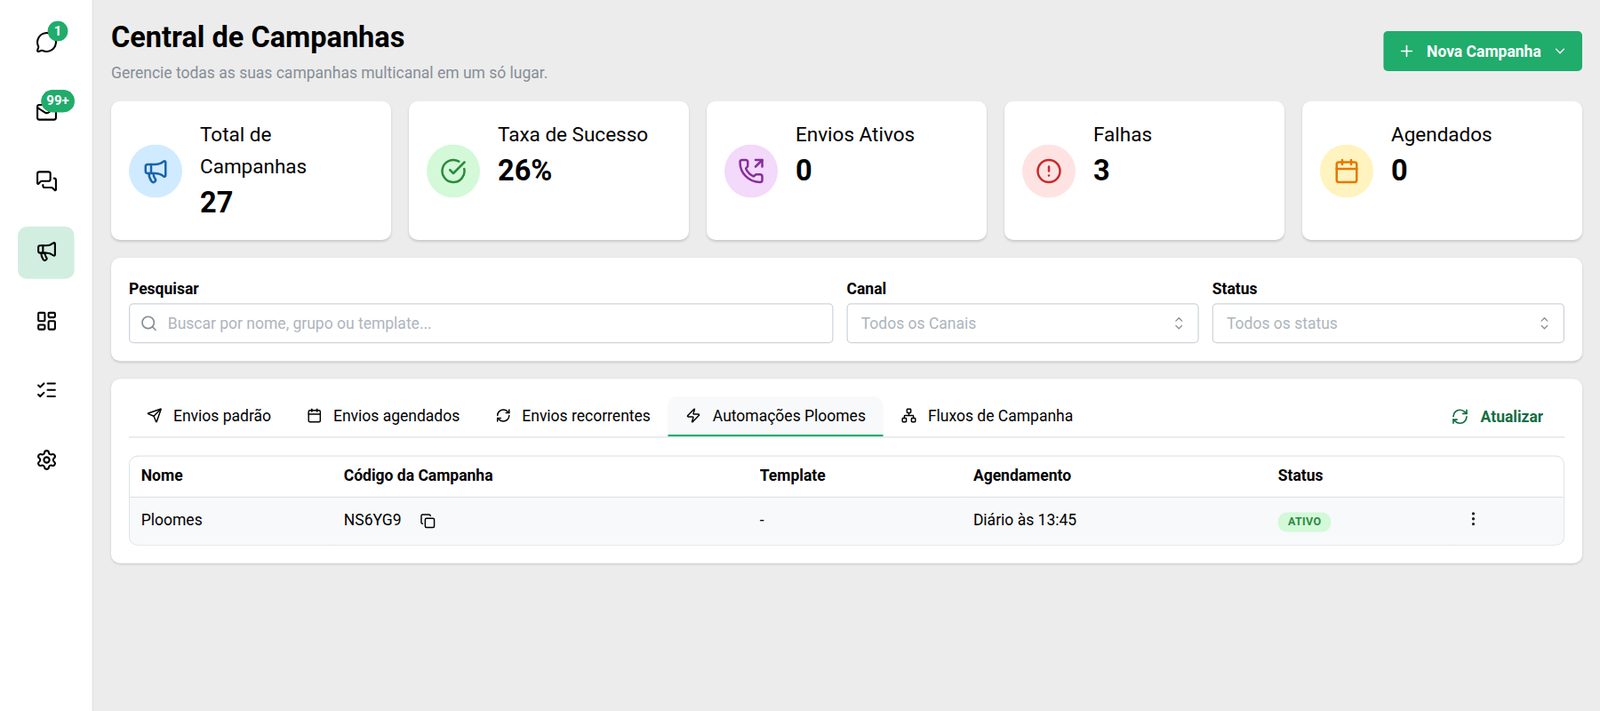
Task: Click the Atualizar refresh button
Action: click(x=1497, y=417)
